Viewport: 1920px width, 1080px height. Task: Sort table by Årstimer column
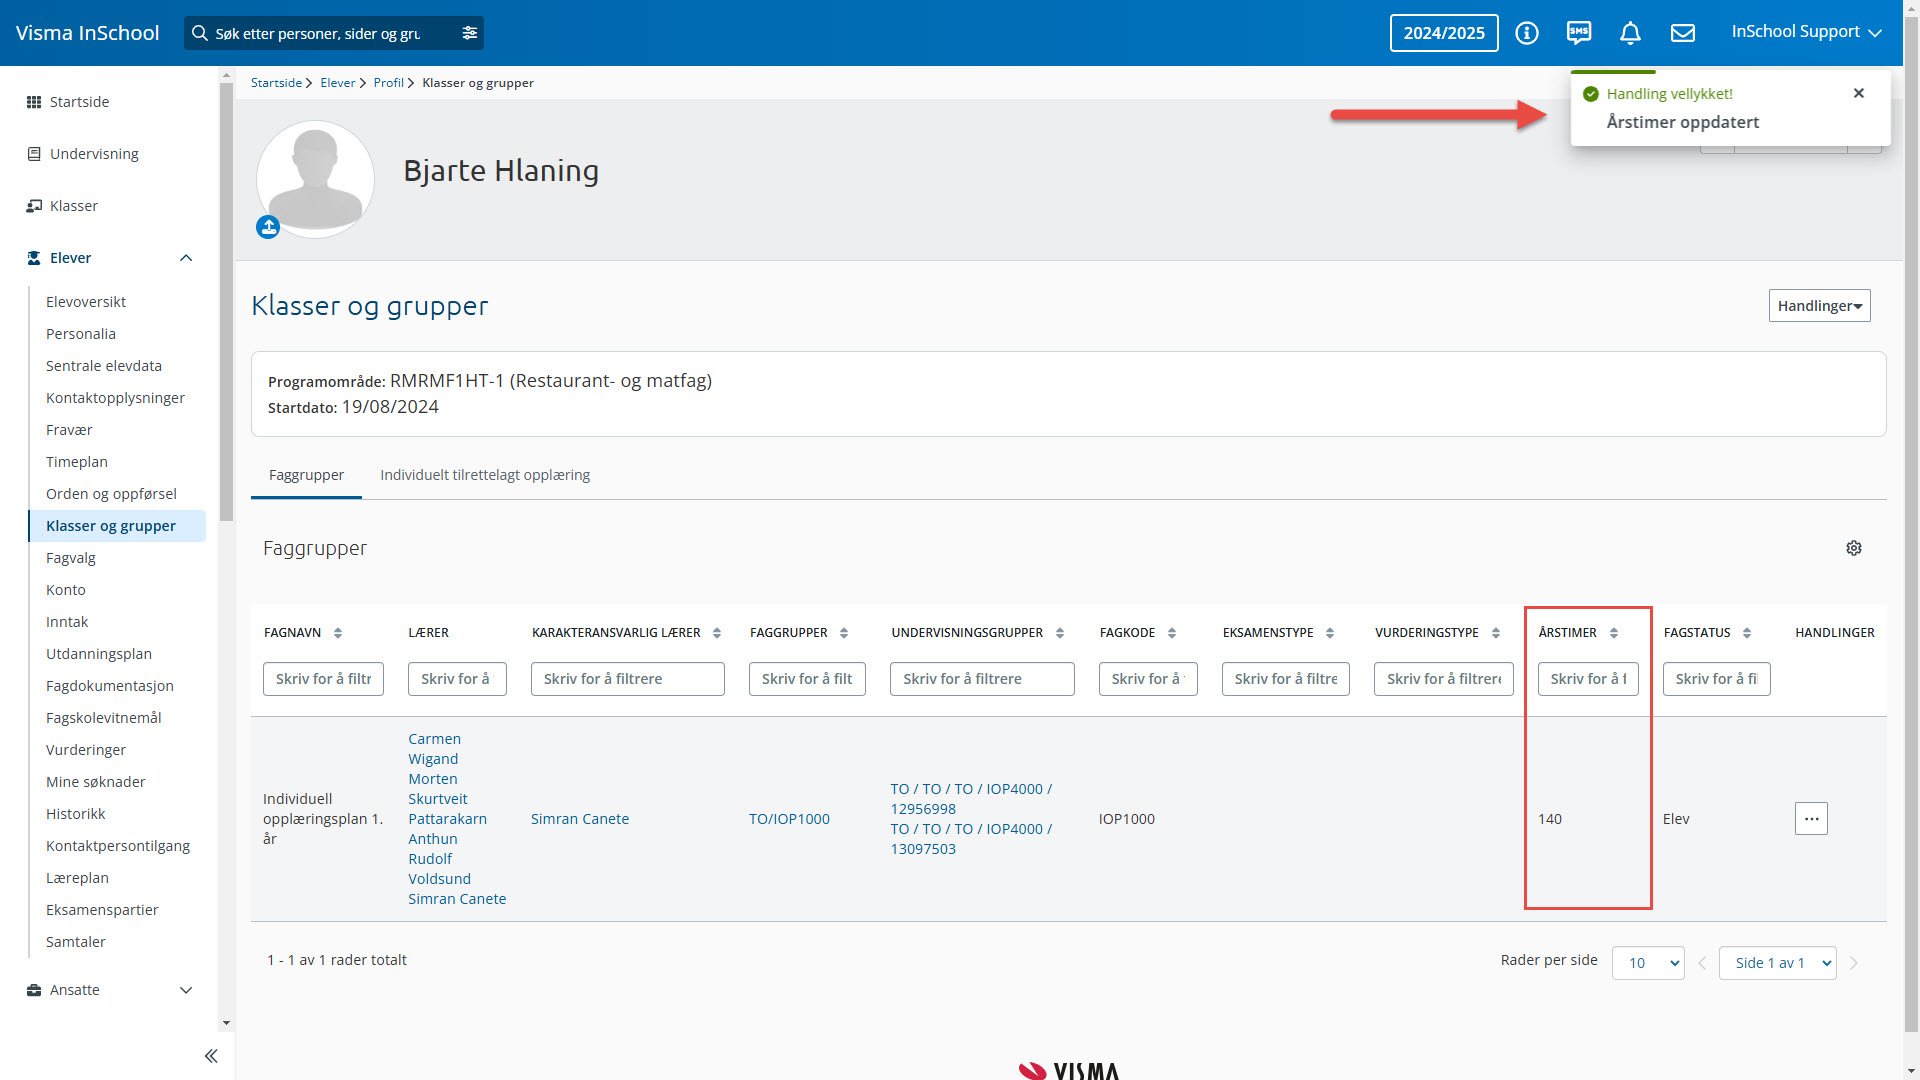(x=1613, y=633)
